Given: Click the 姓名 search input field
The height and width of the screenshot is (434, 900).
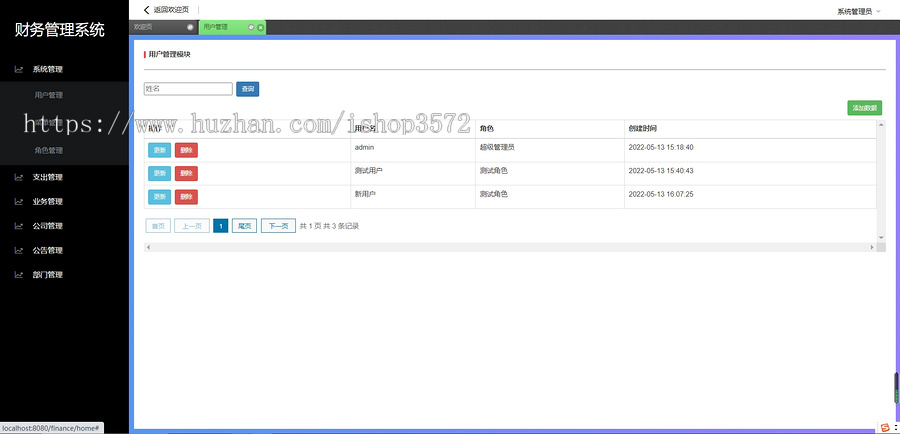Looking at the screenshot, I should pyautogui.click(x=188, y=89).
